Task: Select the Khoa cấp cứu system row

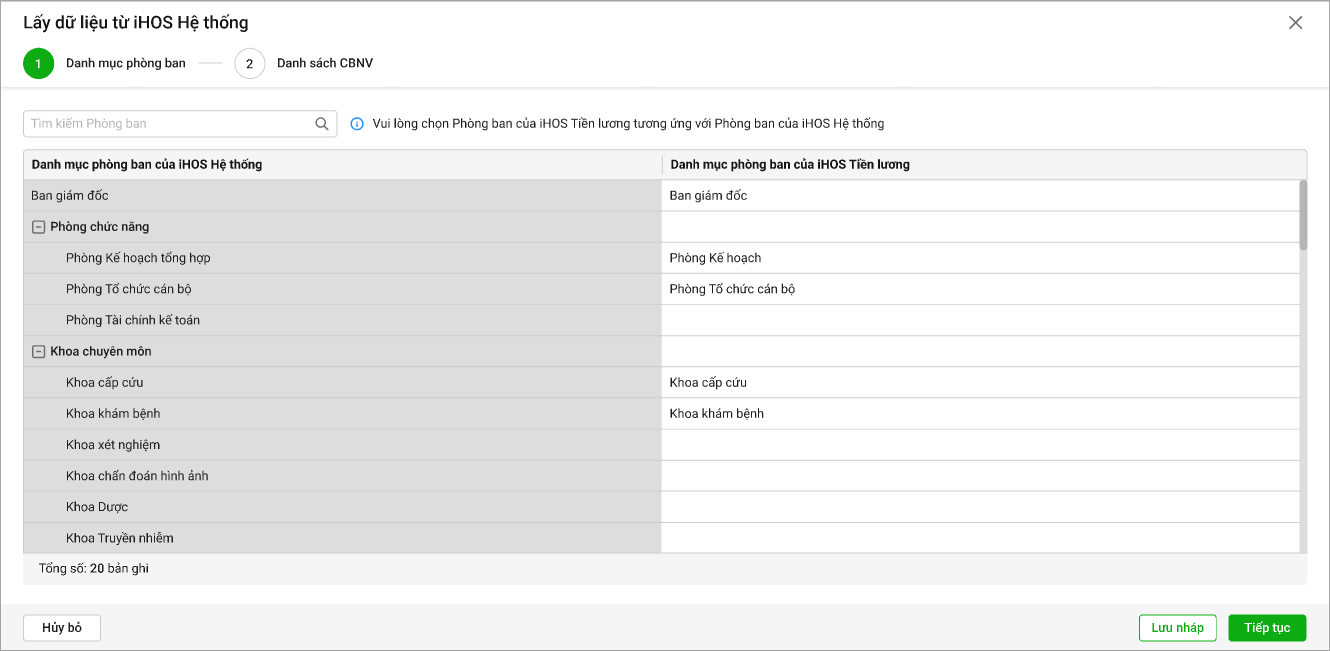Action: click(342, 383)
